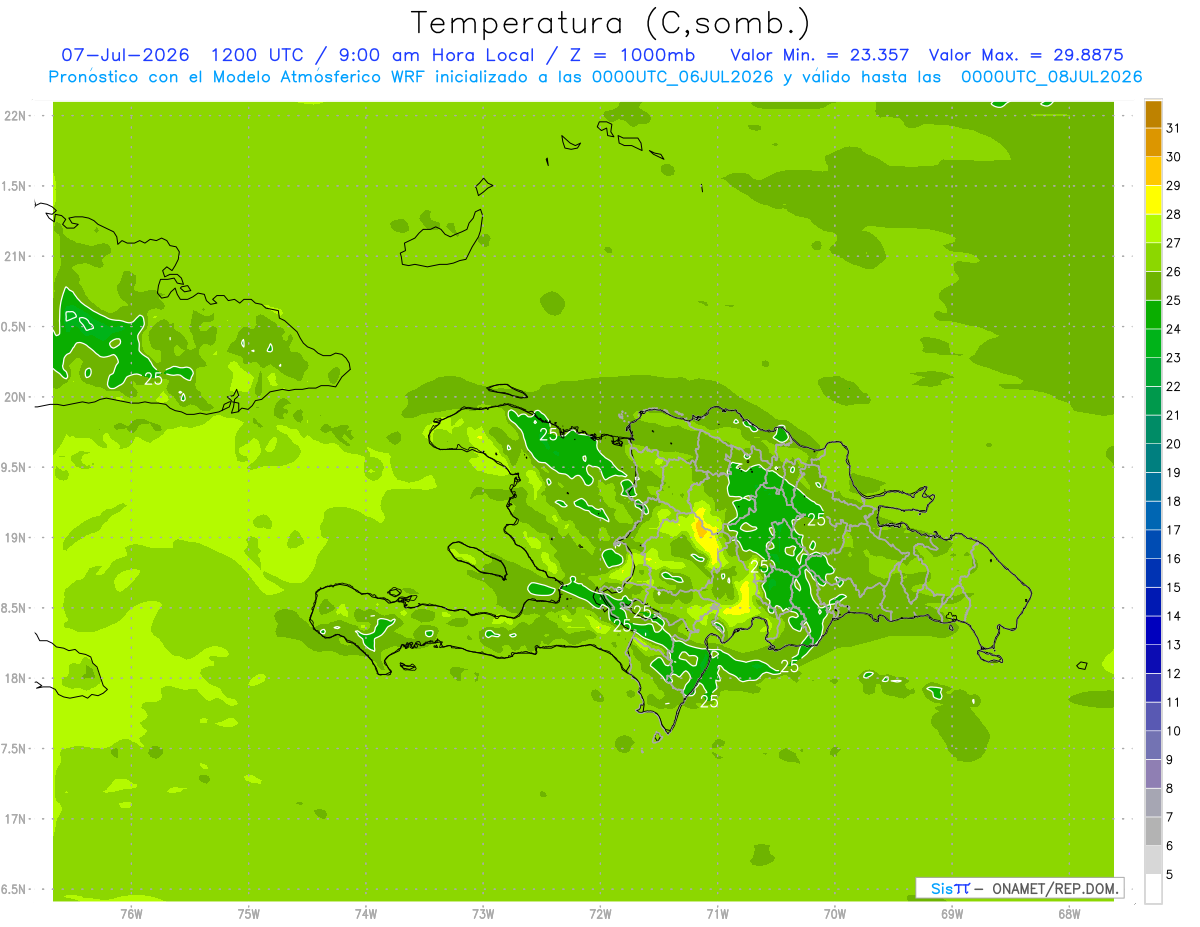Click the teal 20 degree legend swatch

point(1153,430)
